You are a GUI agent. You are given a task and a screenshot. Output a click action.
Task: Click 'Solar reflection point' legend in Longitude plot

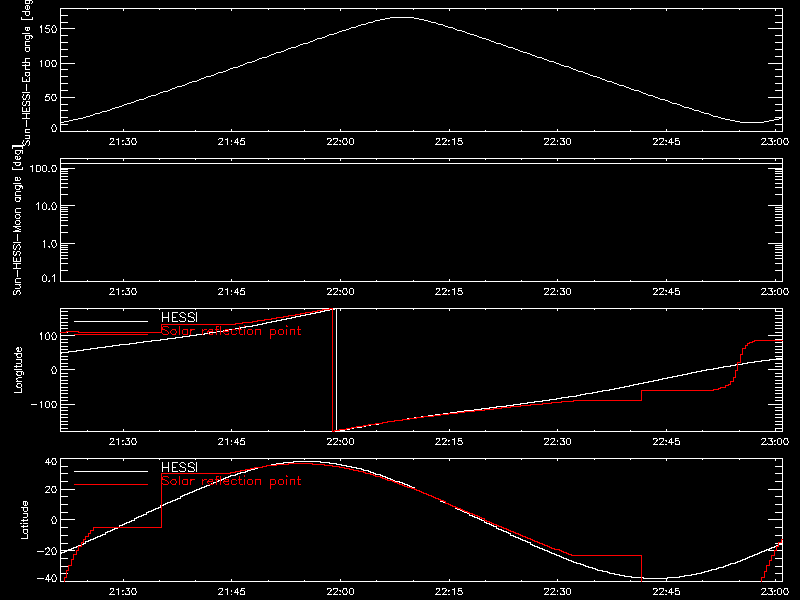[x=231, y=331]
